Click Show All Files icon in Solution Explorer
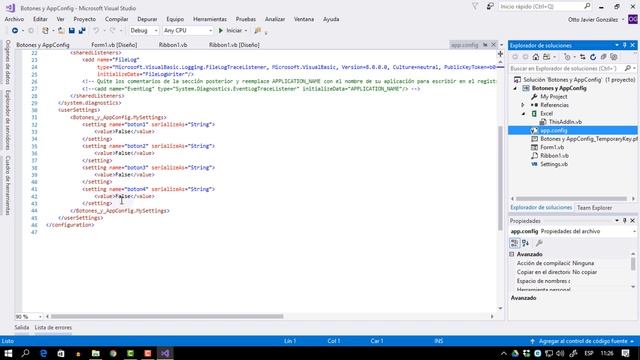This screenshot has height=360, width=640. (x=613, y=57)
